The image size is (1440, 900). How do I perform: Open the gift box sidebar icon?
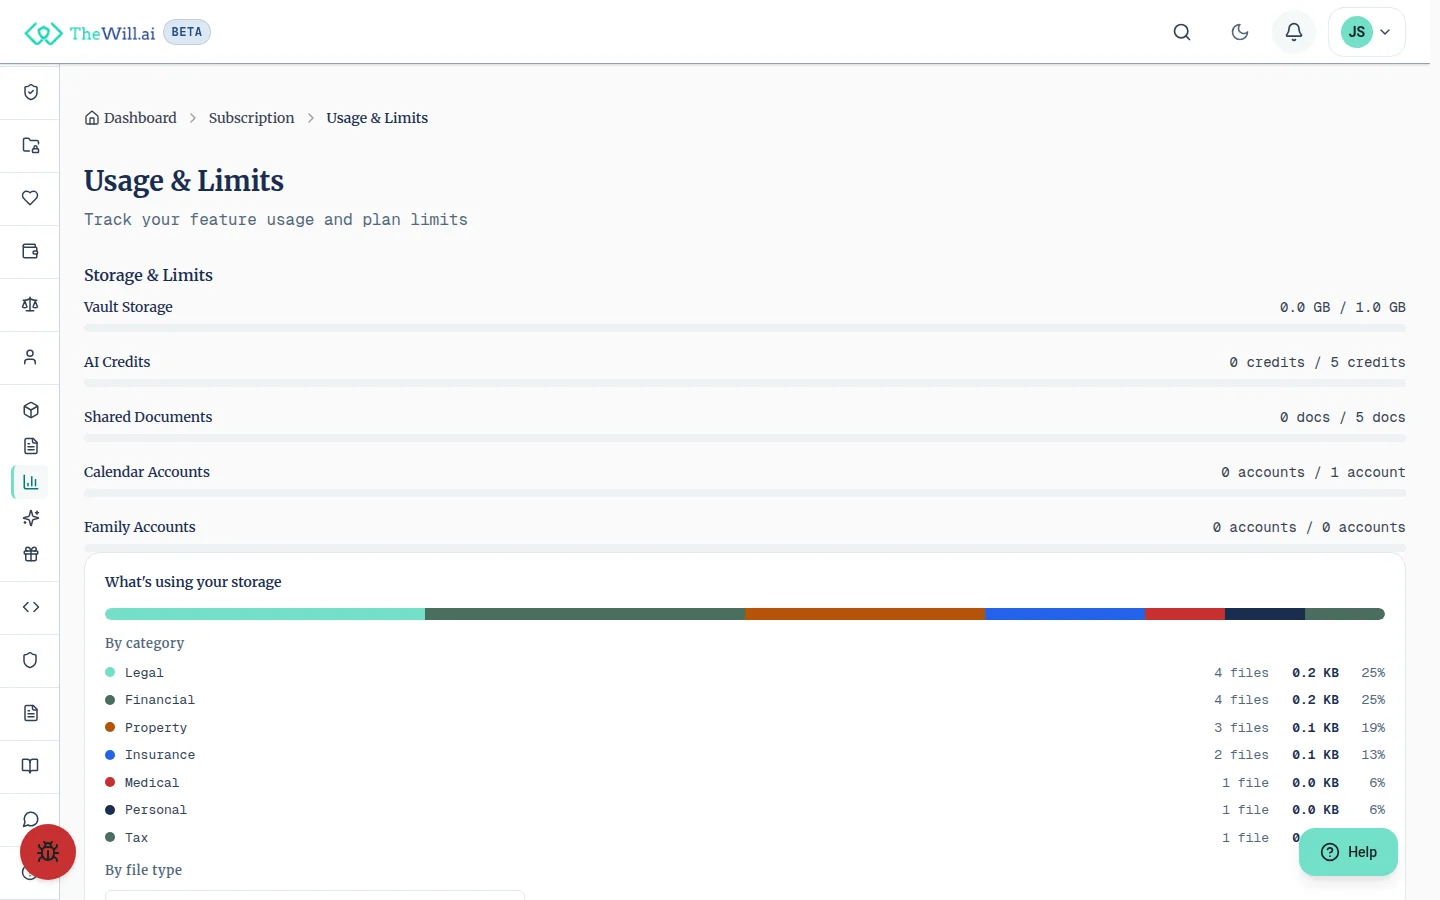30,554
